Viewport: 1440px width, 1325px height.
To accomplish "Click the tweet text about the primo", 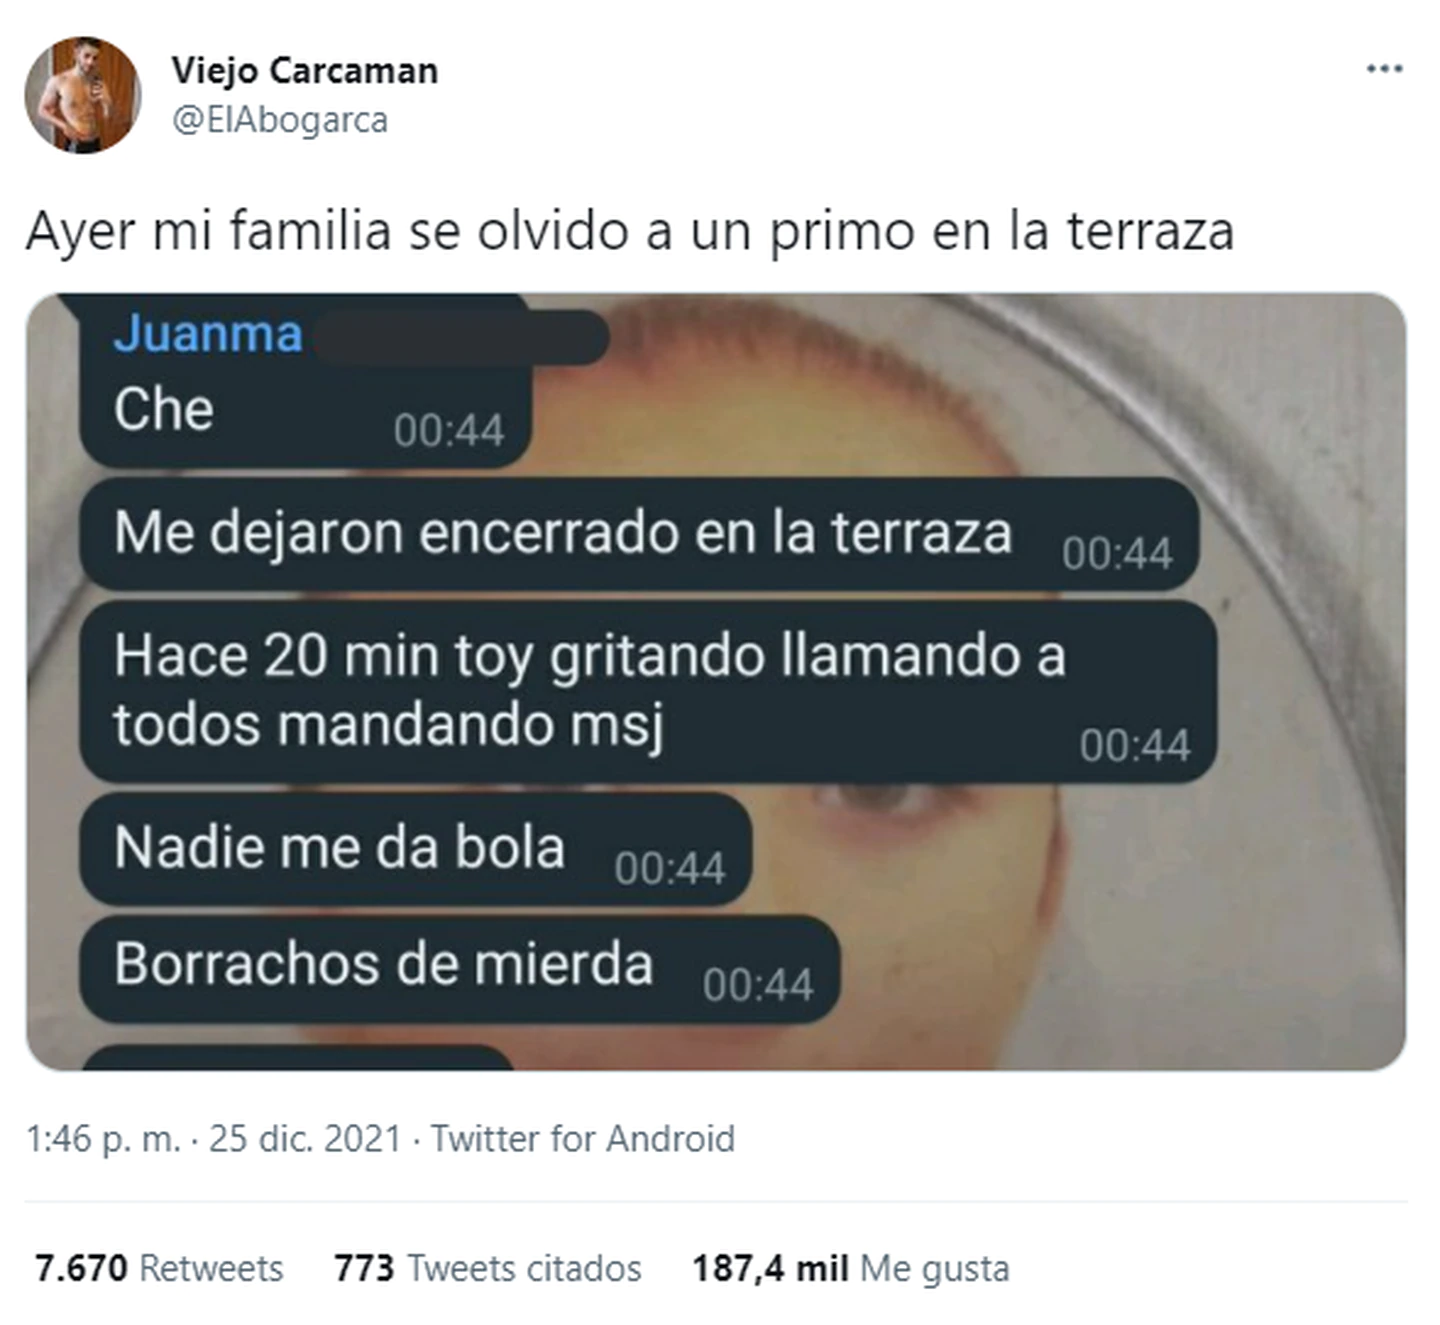I will (630, 231).
